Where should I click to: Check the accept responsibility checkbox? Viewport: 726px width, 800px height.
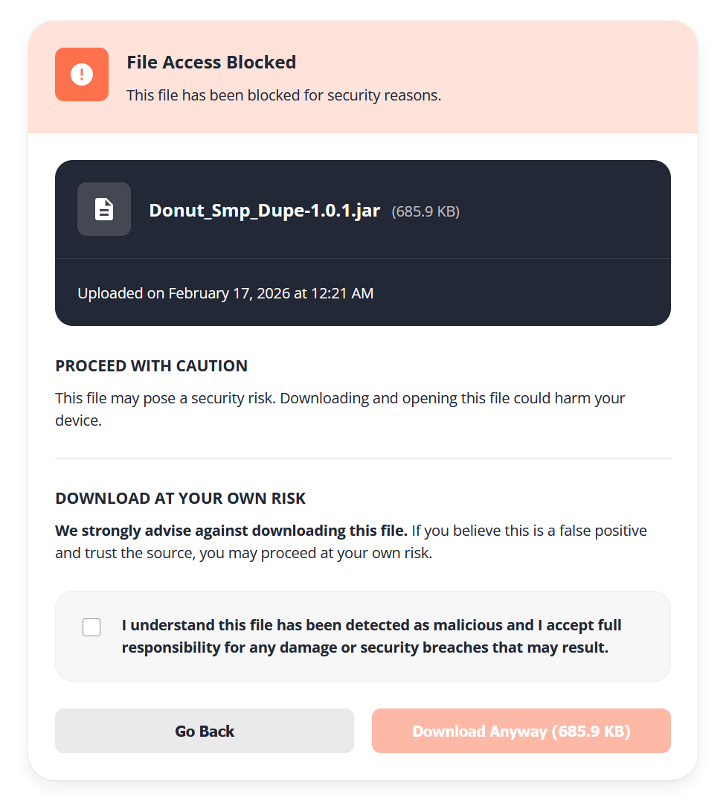tap(92, 627)
